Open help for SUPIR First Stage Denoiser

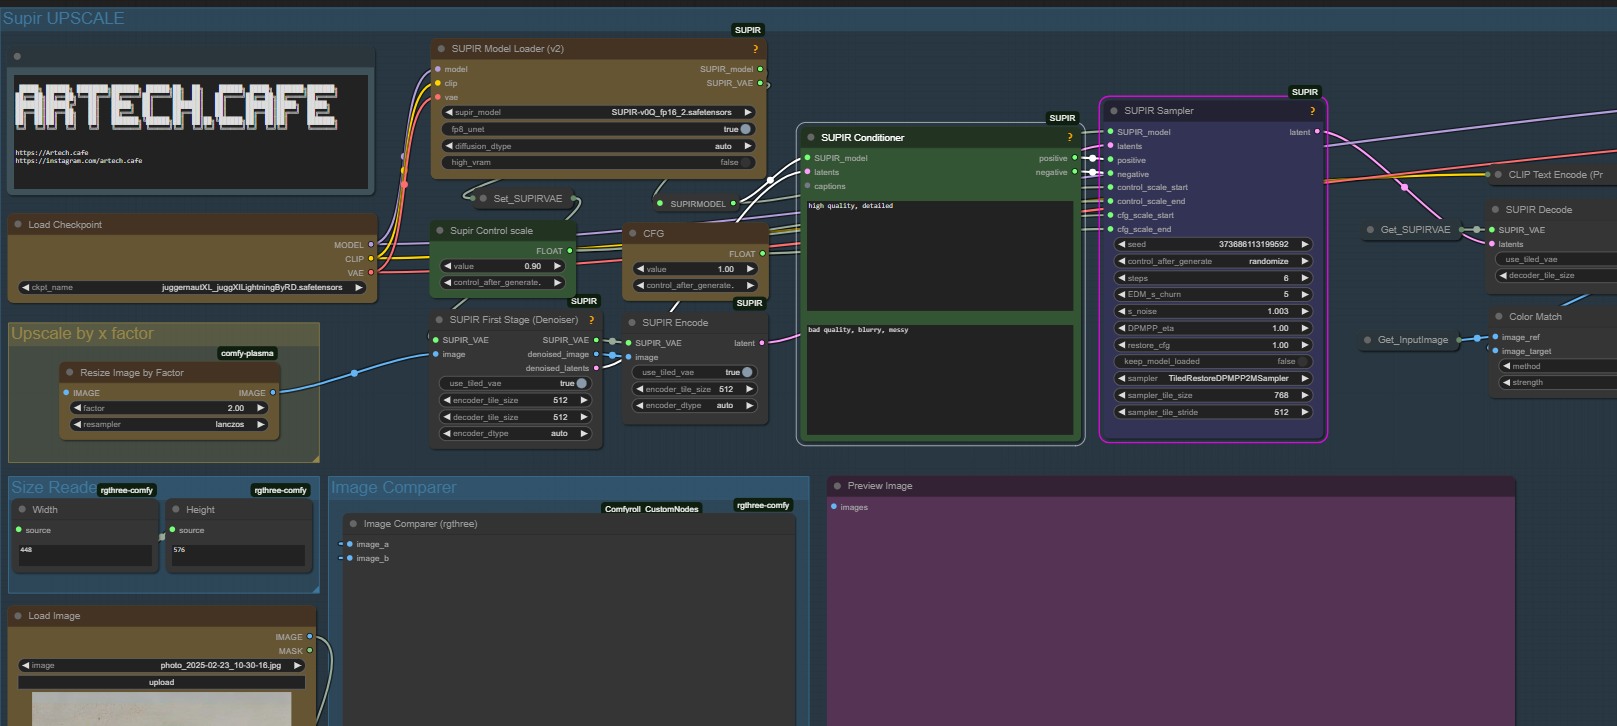point(591,320)
